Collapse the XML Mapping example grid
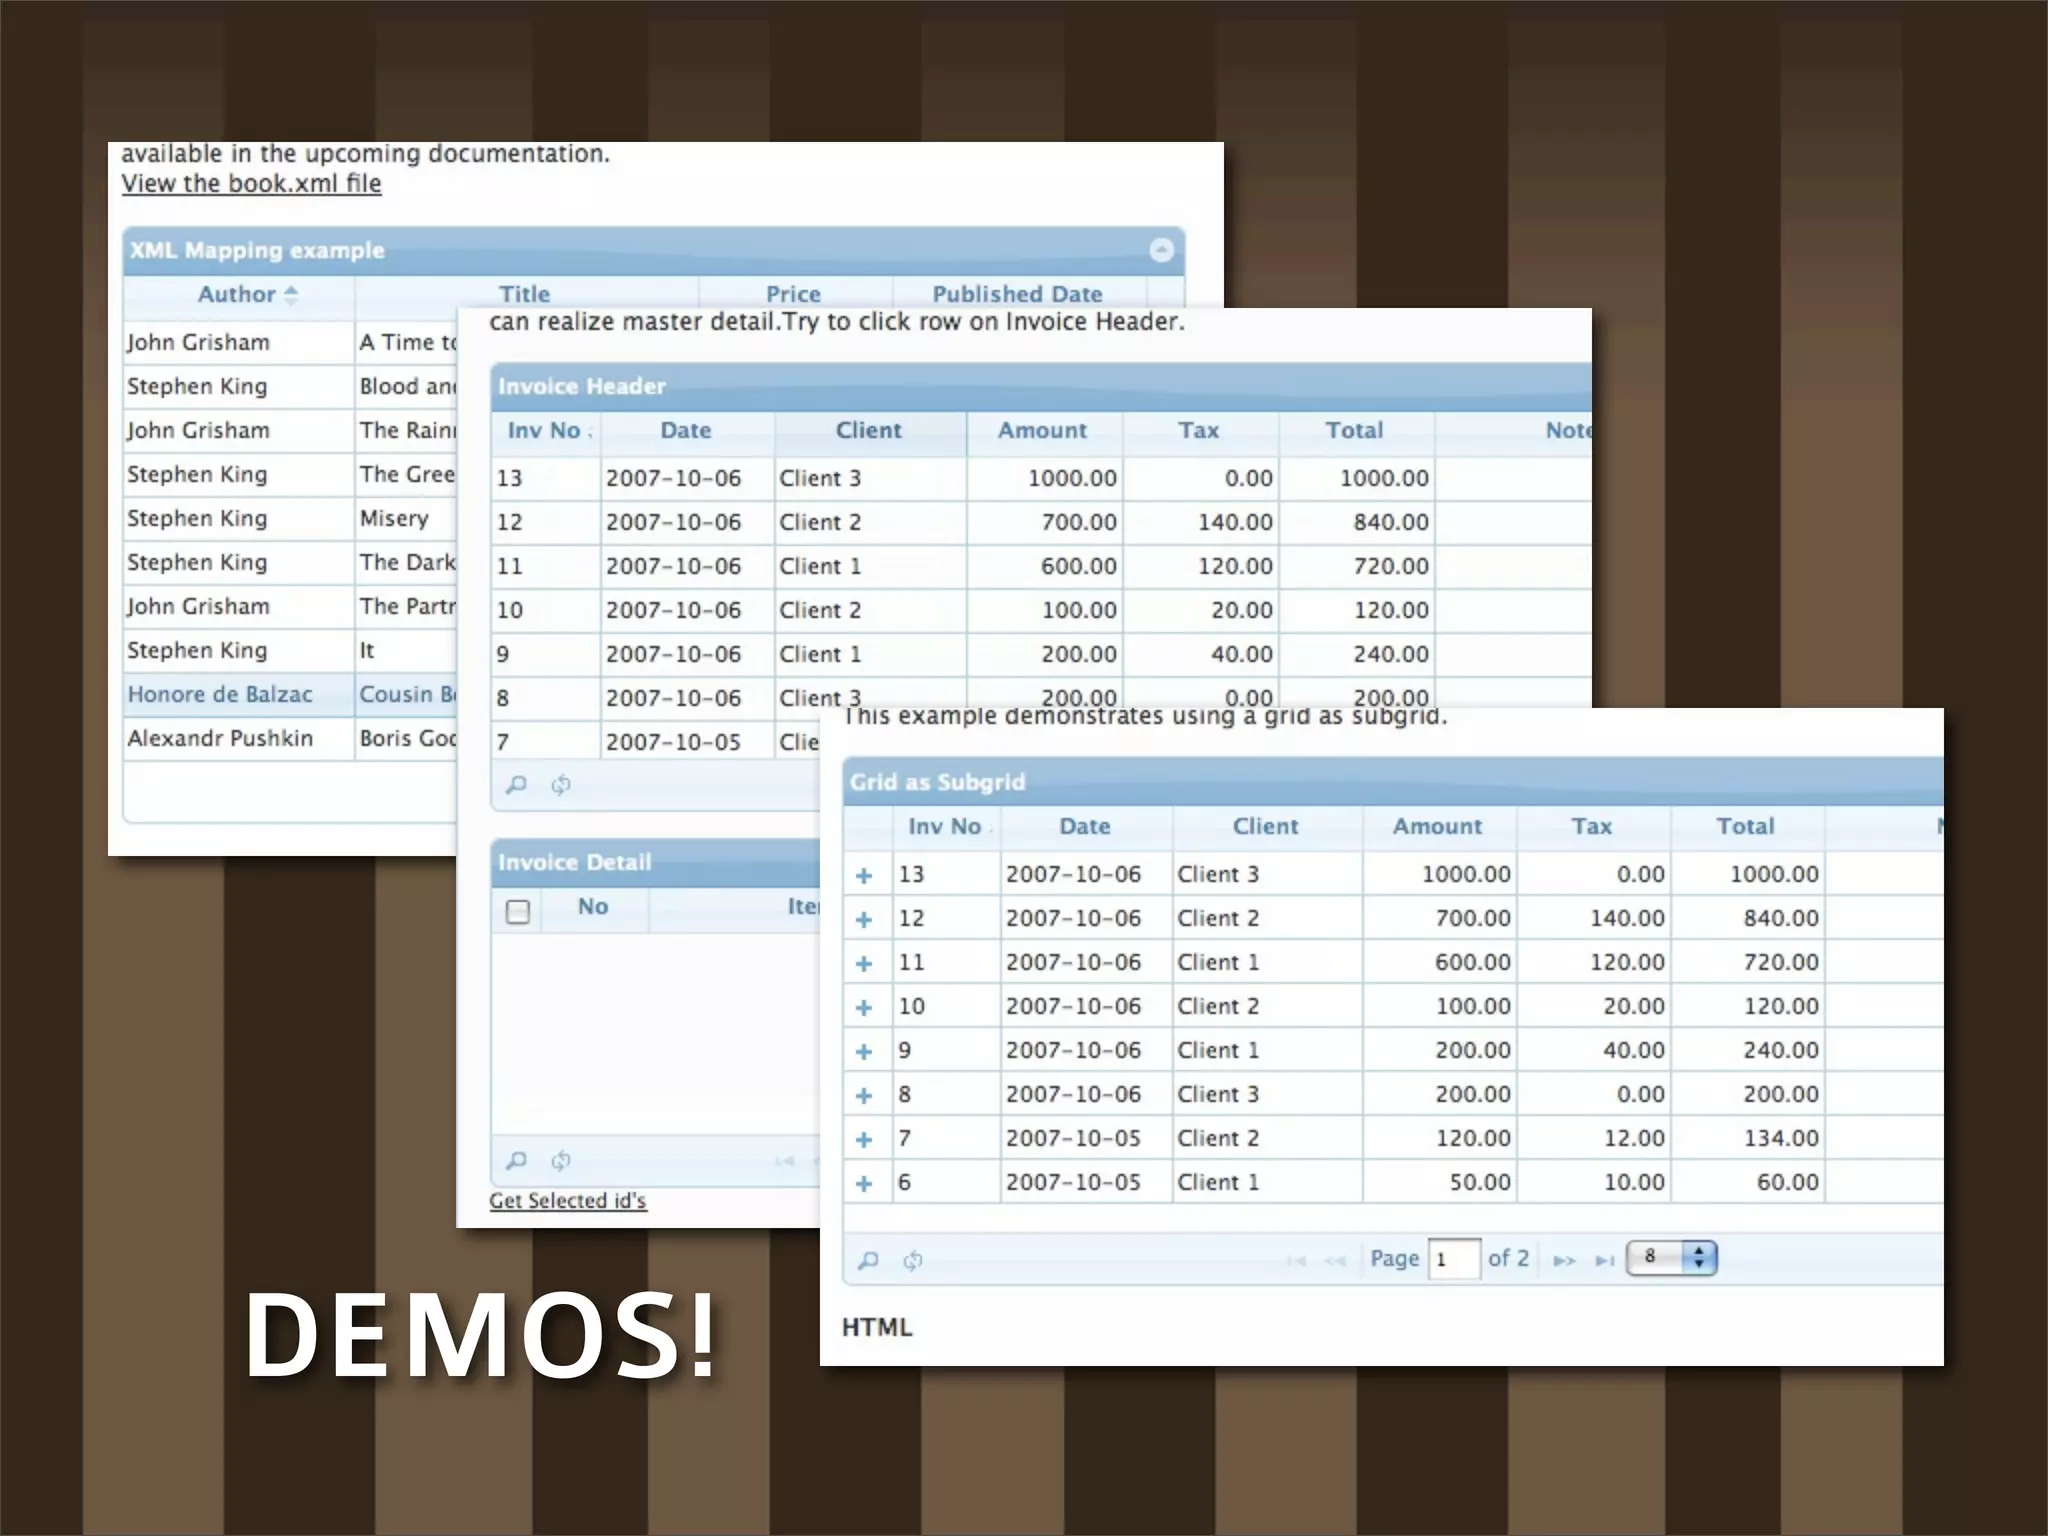Image resolution: width=2048 pixels, height=1536 pixels. click(x=1161, y=250)
